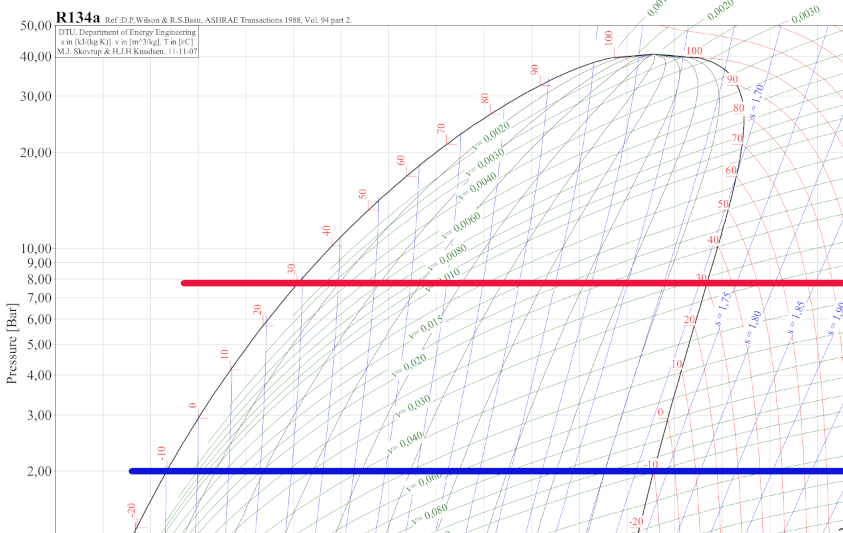Click the 3,00 pressure axis label

point(39,415)
